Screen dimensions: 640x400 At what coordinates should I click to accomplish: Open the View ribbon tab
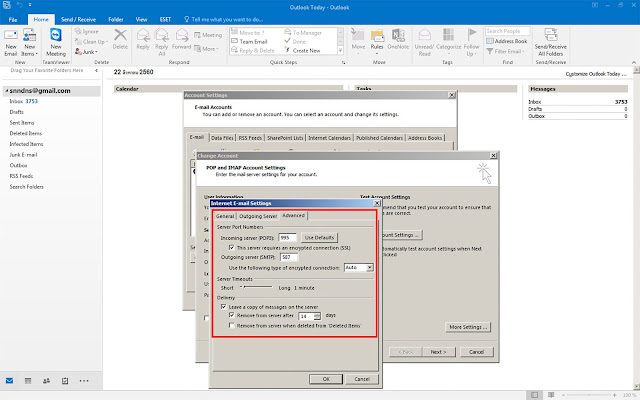click(x=142, y=20)
